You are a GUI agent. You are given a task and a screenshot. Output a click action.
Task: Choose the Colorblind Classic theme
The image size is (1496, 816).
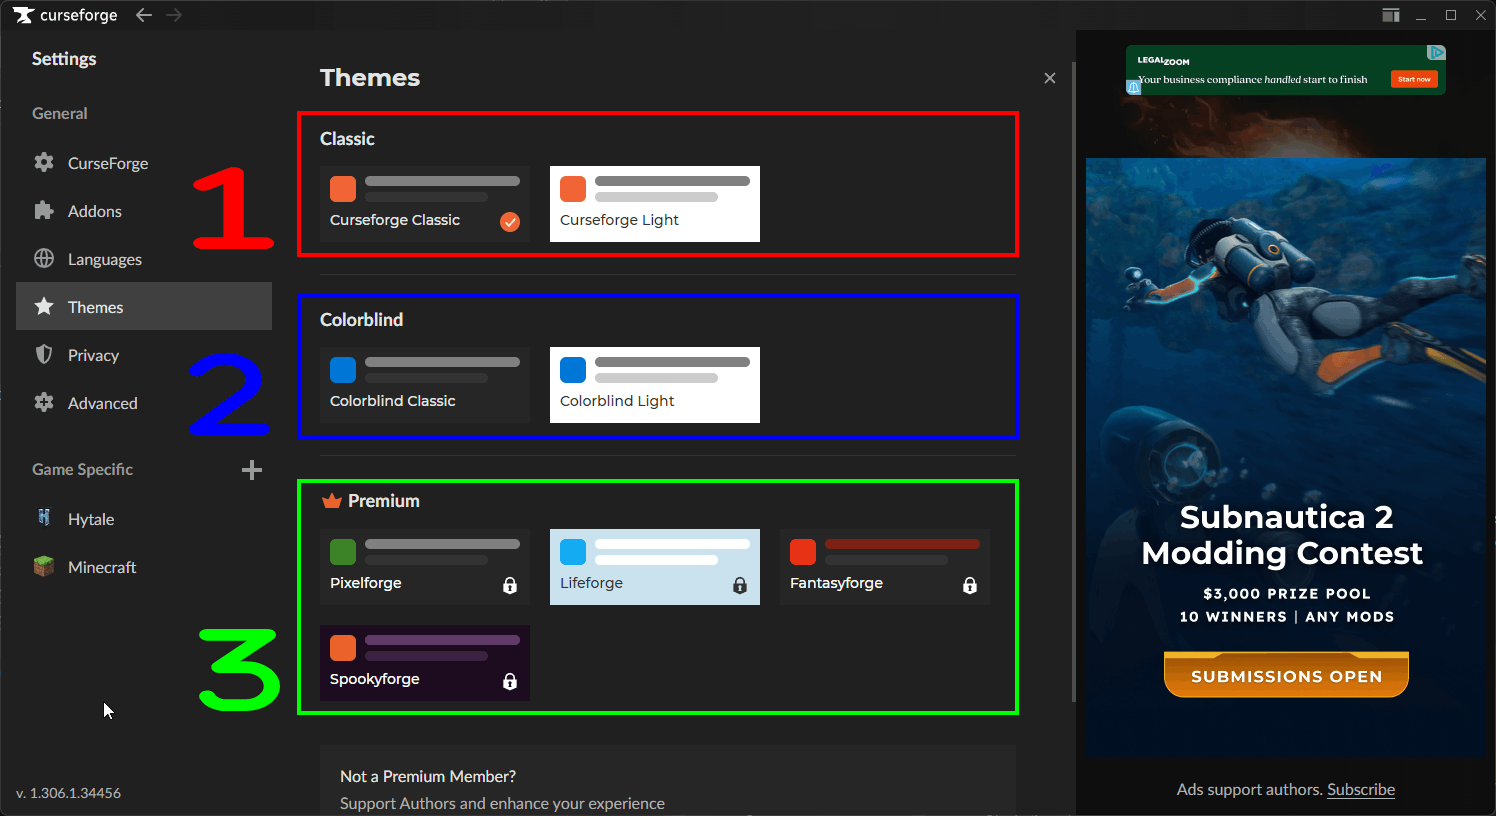pyautogui.click(x=425, y=385)
